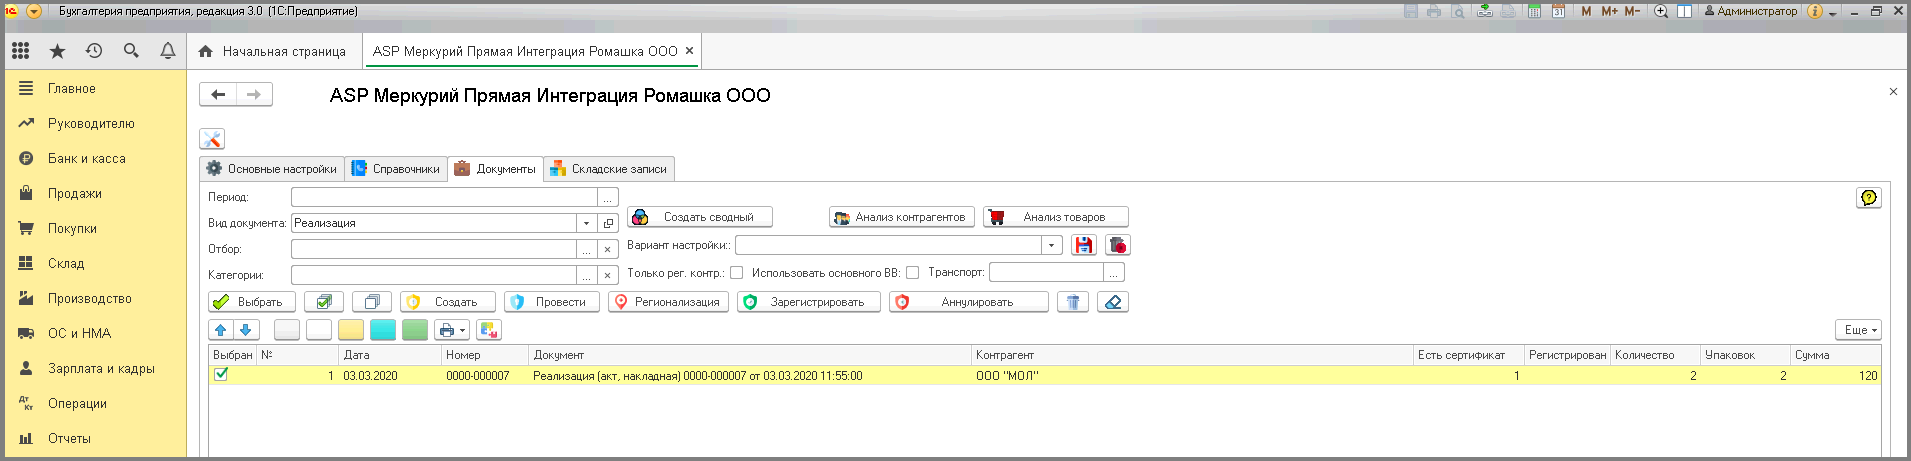Click the M- memory subtract button
The width and height of the screenshot is (1911, 461).
1632,11
